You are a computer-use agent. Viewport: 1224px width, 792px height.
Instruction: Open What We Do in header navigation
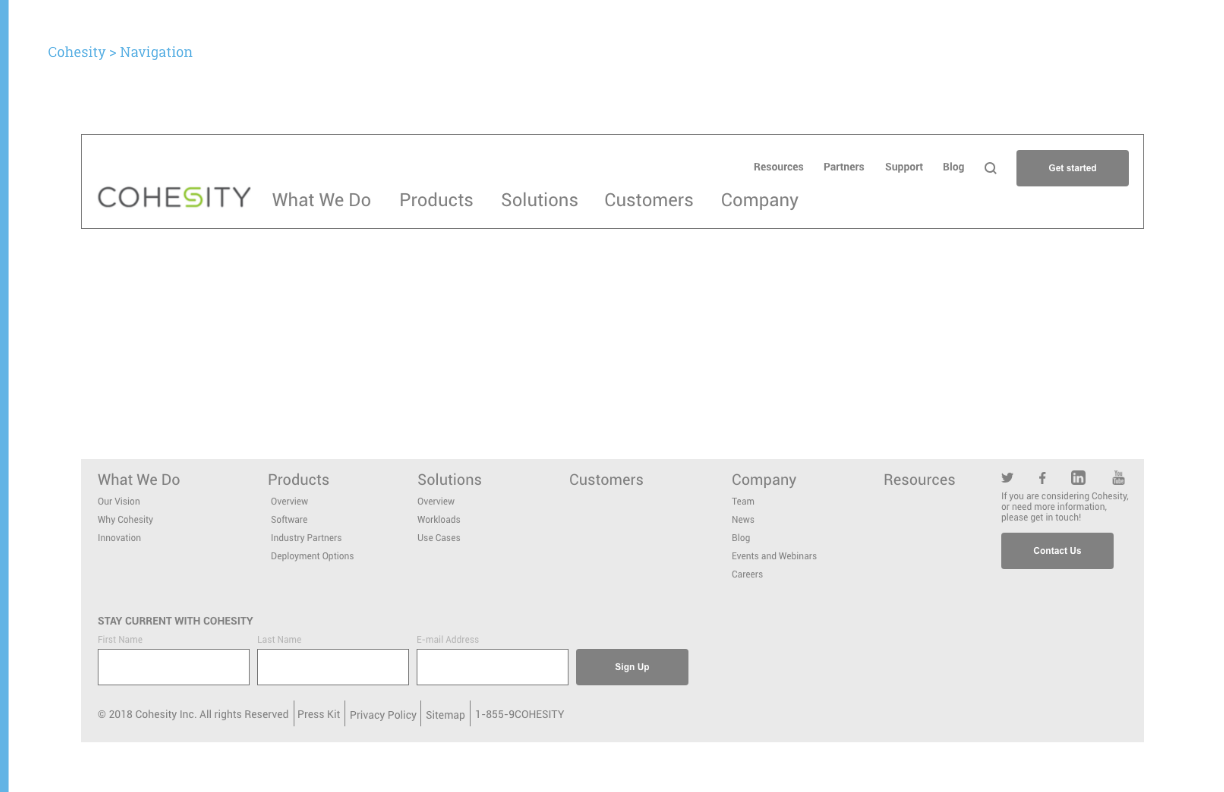pos(321,200)
